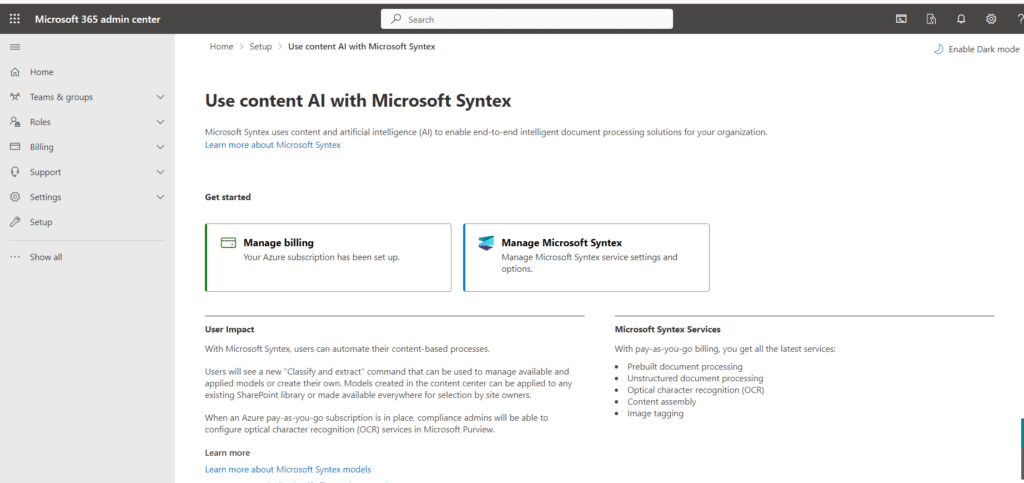Open the app launcher waffle icon

(14, 19)
